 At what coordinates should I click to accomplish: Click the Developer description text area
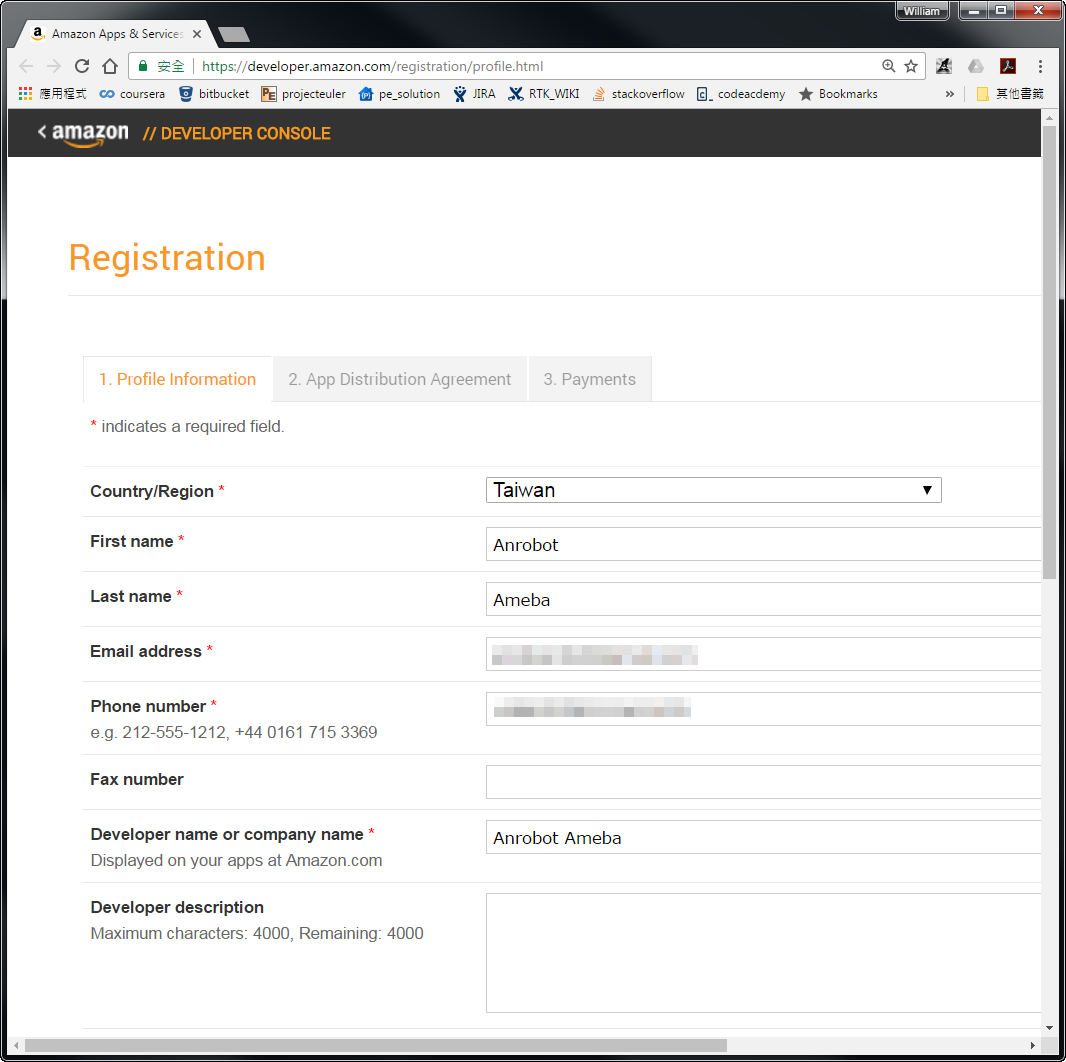[x=763, y=953]
